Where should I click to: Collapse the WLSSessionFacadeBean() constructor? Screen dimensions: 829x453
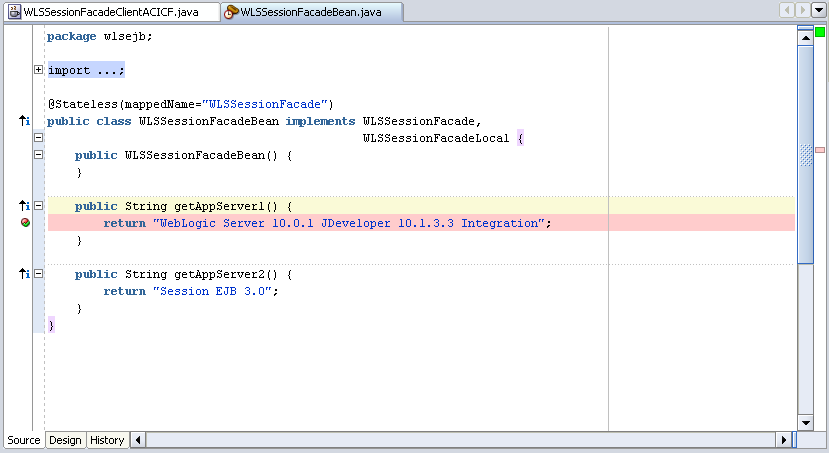point(39,155)
